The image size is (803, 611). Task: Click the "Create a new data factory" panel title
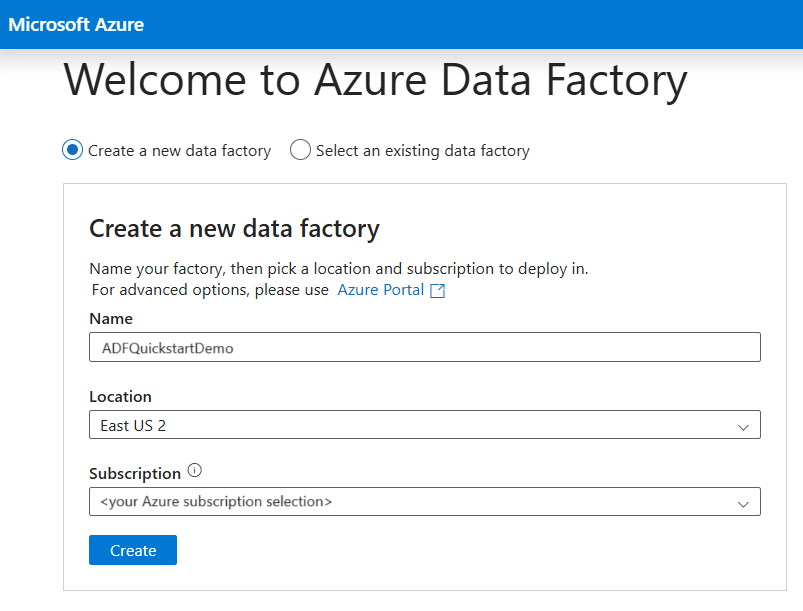[234, 228]
